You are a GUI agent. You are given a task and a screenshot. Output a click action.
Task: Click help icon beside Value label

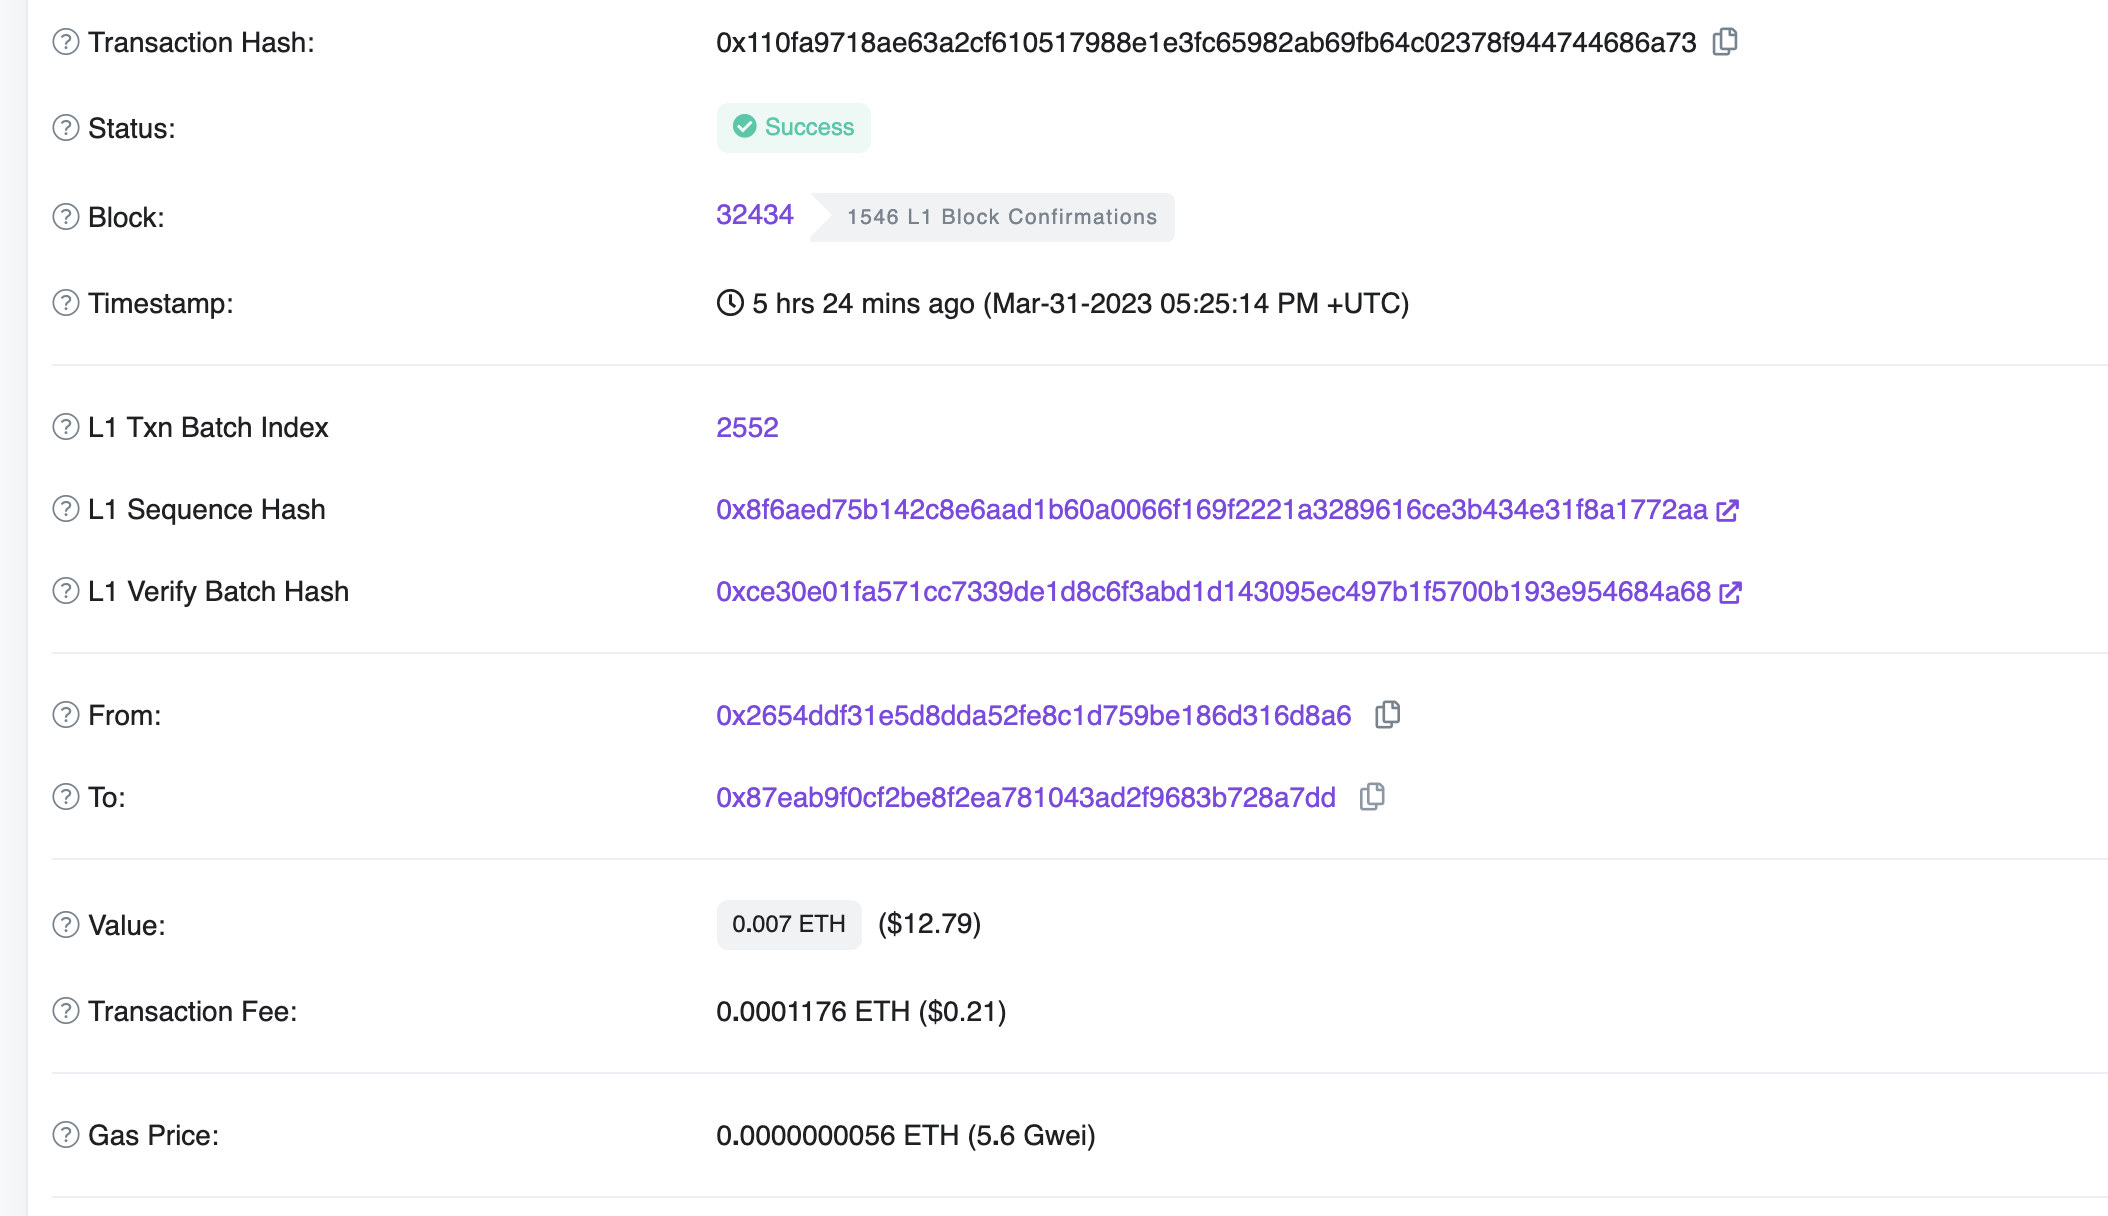[x=66, y=925]
